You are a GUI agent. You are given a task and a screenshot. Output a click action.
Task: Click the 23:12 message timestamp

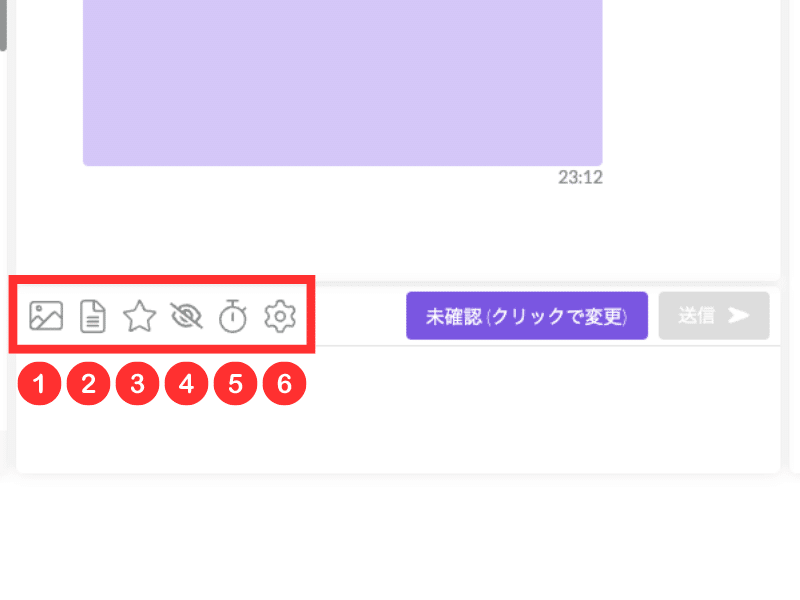580,178
